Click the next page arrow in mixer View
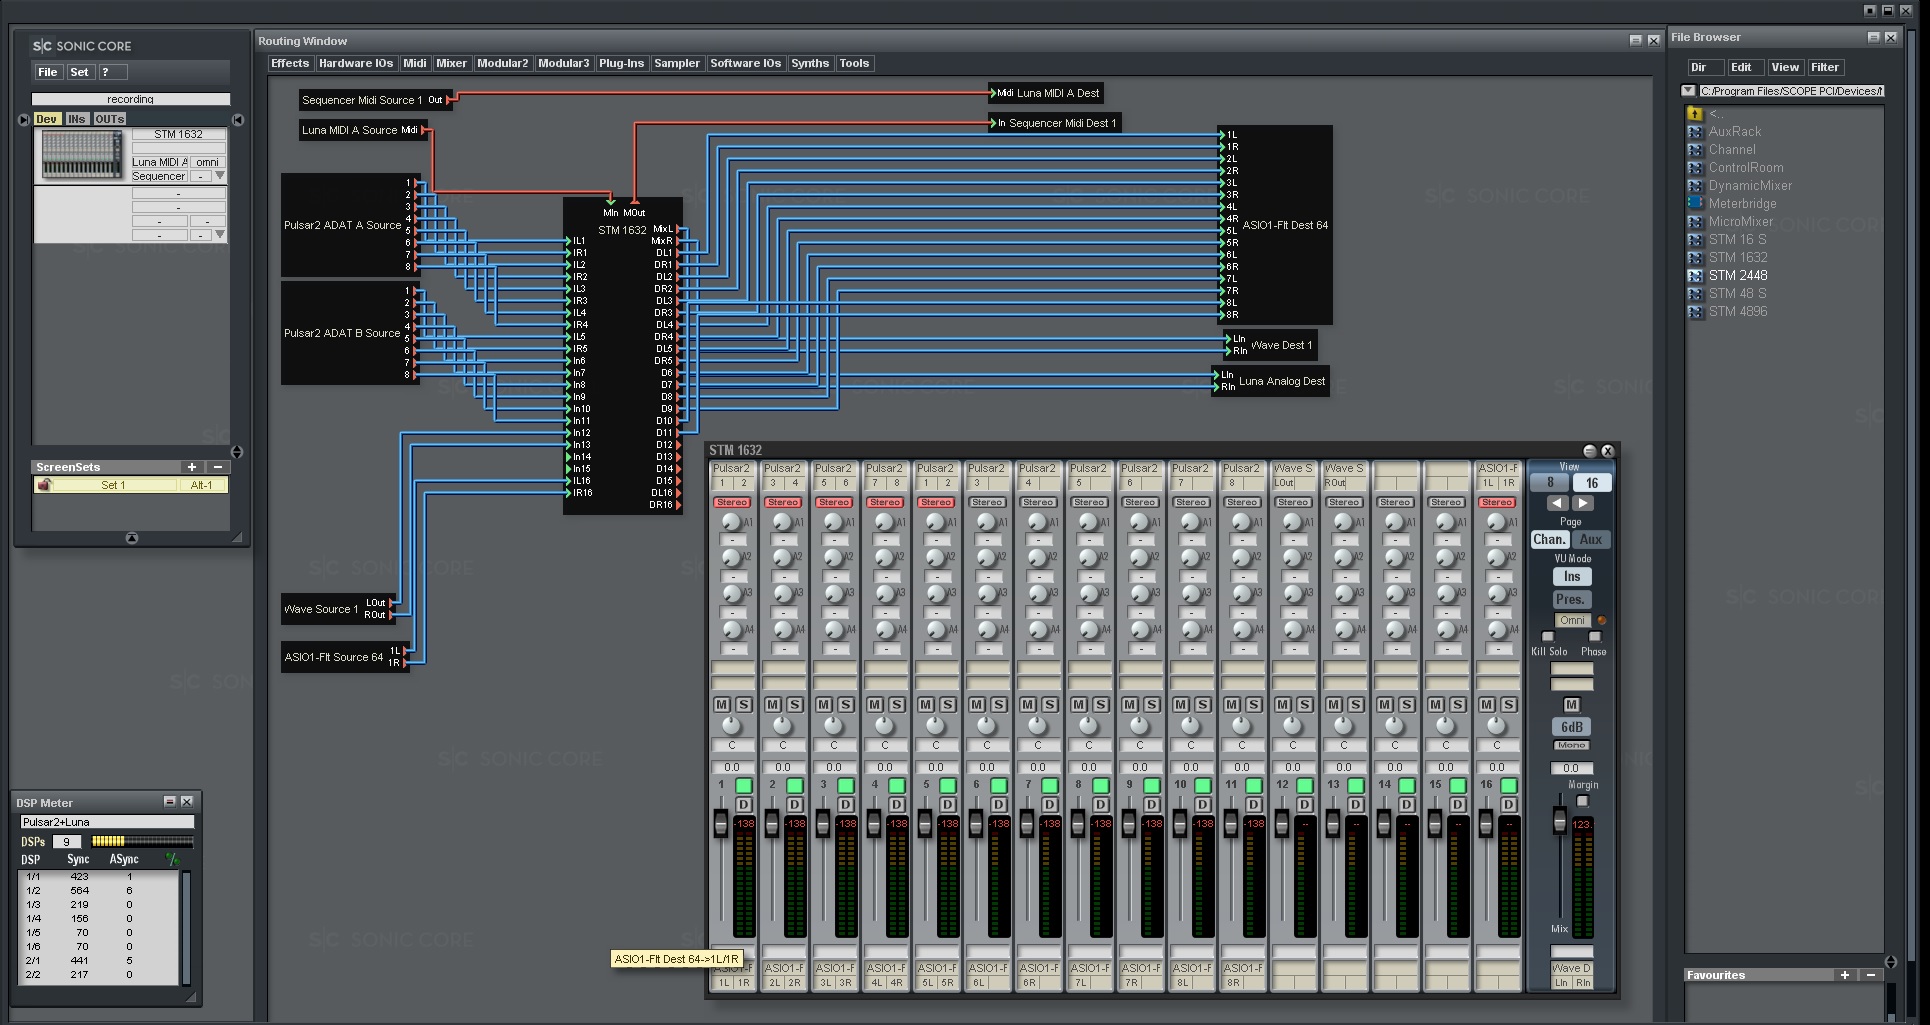Screen dimensions: 1930x1025 tap(1582, 503)
